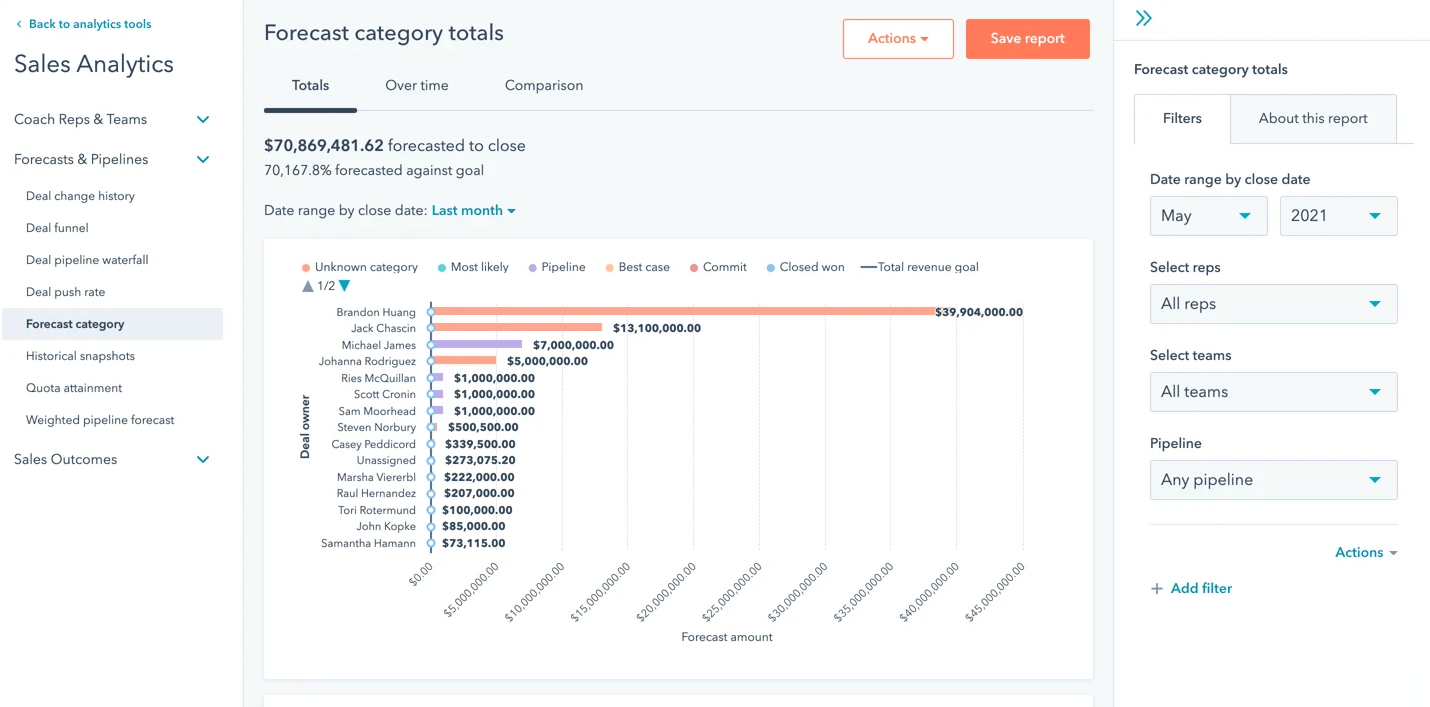Open the May month dropdown
Image resolution: width=1430 pixels, height=707 pixels.
point(1208,216)
